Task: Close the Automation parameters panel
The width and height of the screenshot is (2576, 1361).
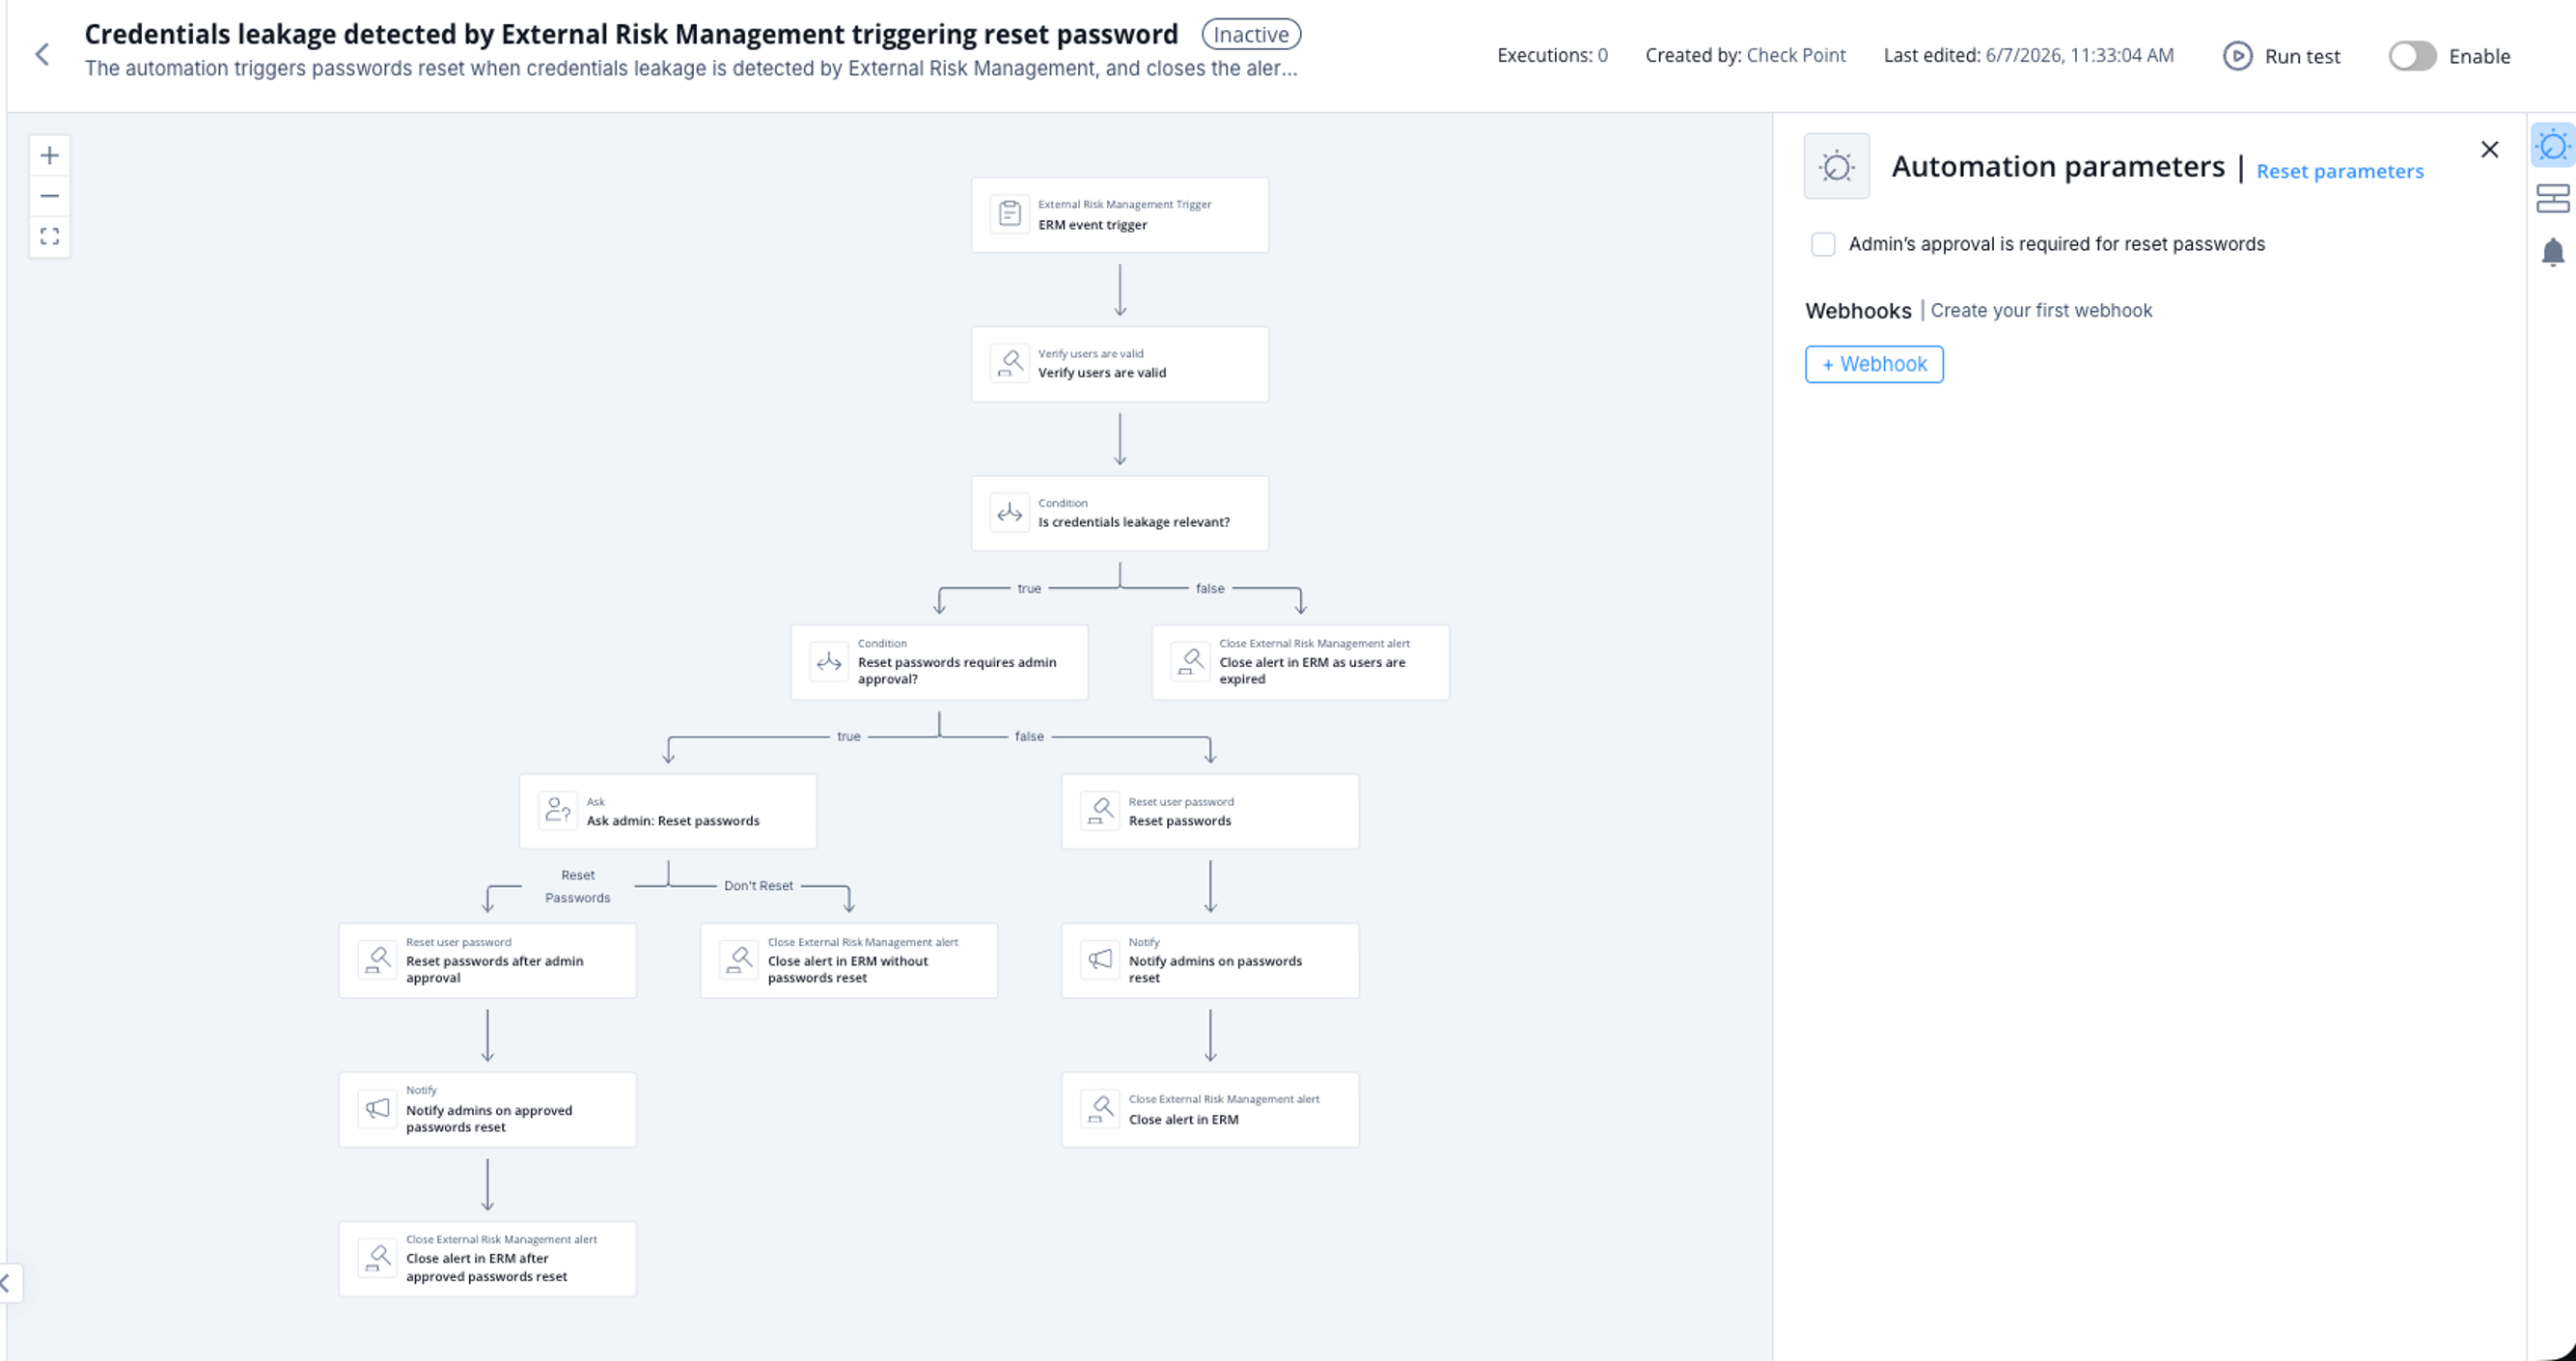Action: click(2489, 149)
